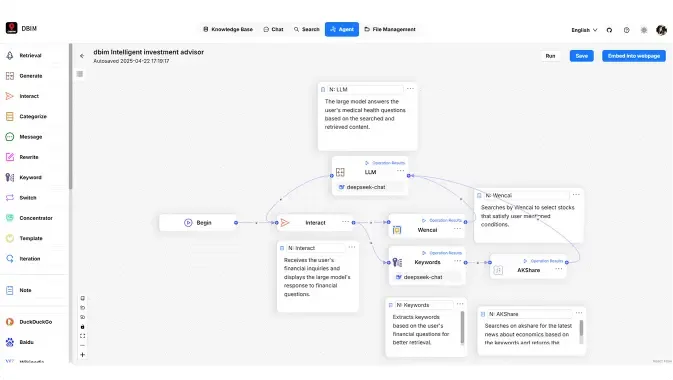
Task: Toggle canvas interactivity lock
Action: pos(82,327)
